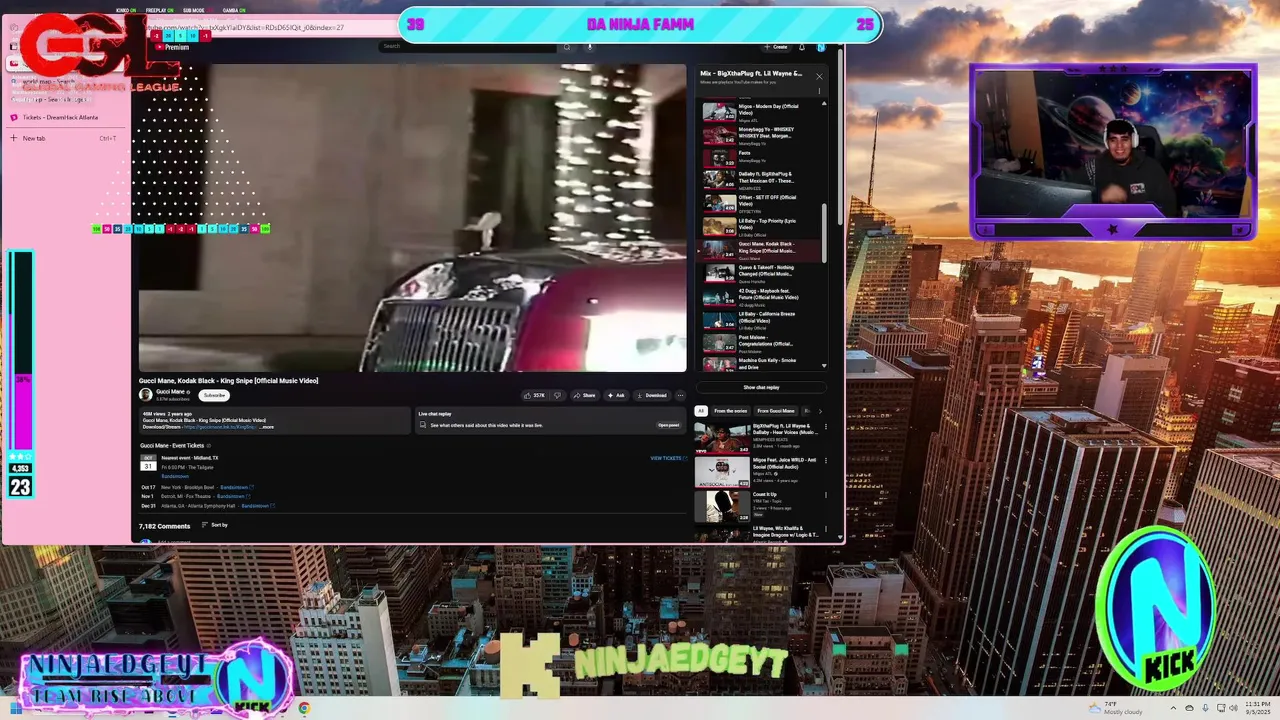Open options for BigXthaPlug Hear Voices recommendation
Viewport: 1280px width, 720px height.
(x=825, y=428)
